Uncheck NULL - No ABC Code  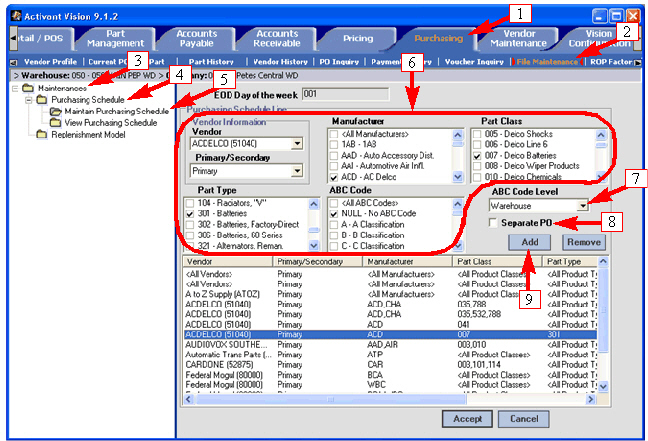pos(334,214)
